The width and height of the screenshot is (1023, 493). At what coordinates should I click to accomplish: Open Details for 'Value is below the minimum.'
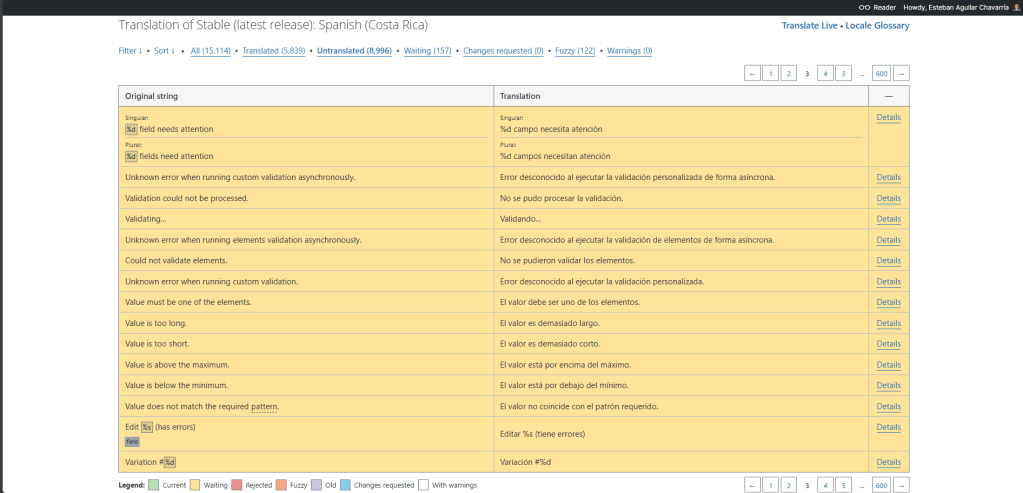tap(889, 385)
